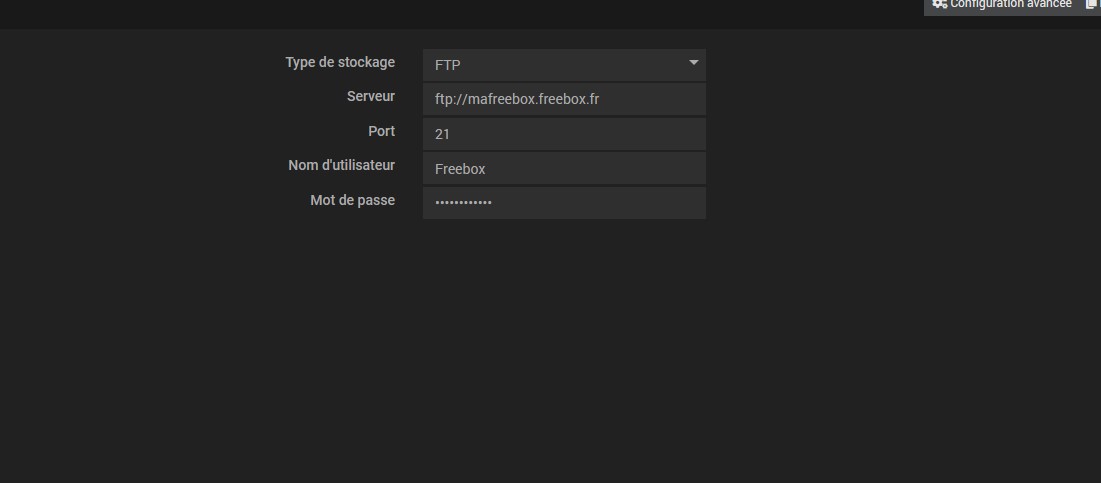Click the gears icon beside Configuration avancée
The width and height of the screenshot is (1101, 483).
[x=939, y=4]
